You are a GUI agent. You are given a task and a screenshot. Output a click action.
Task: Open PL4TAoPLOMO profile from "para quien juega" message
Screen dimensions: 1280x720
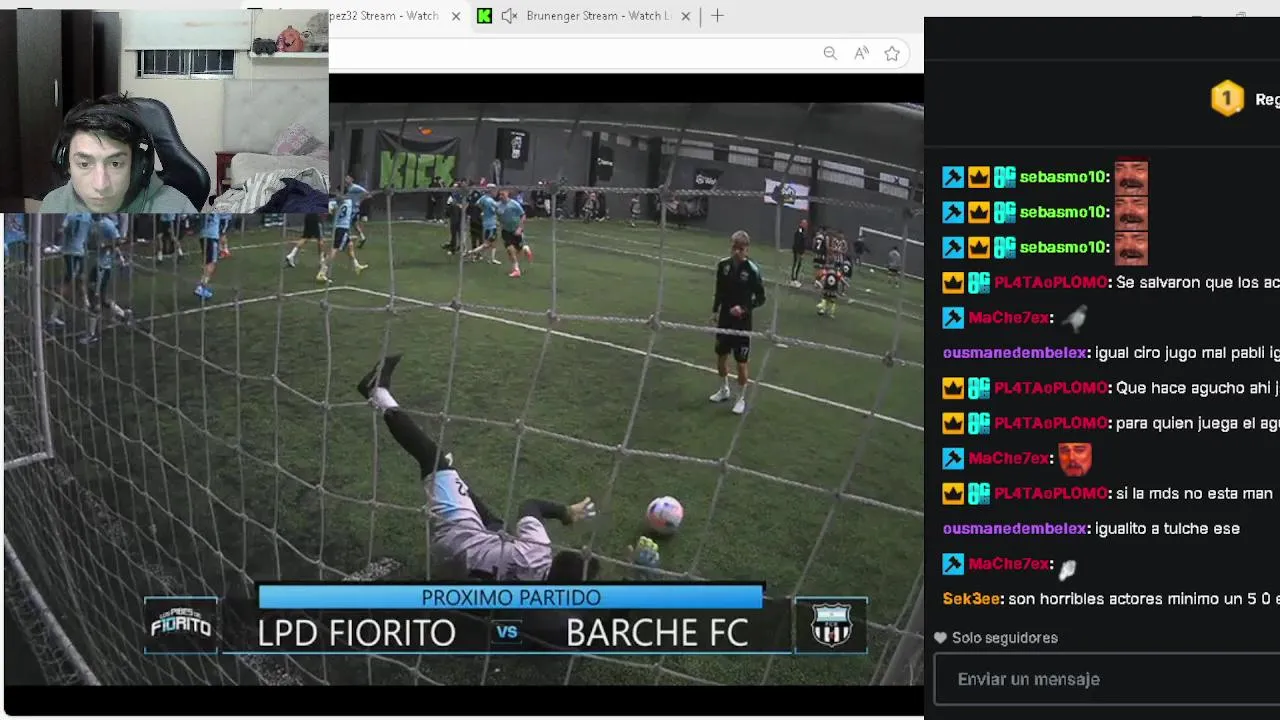point(1051,423)
